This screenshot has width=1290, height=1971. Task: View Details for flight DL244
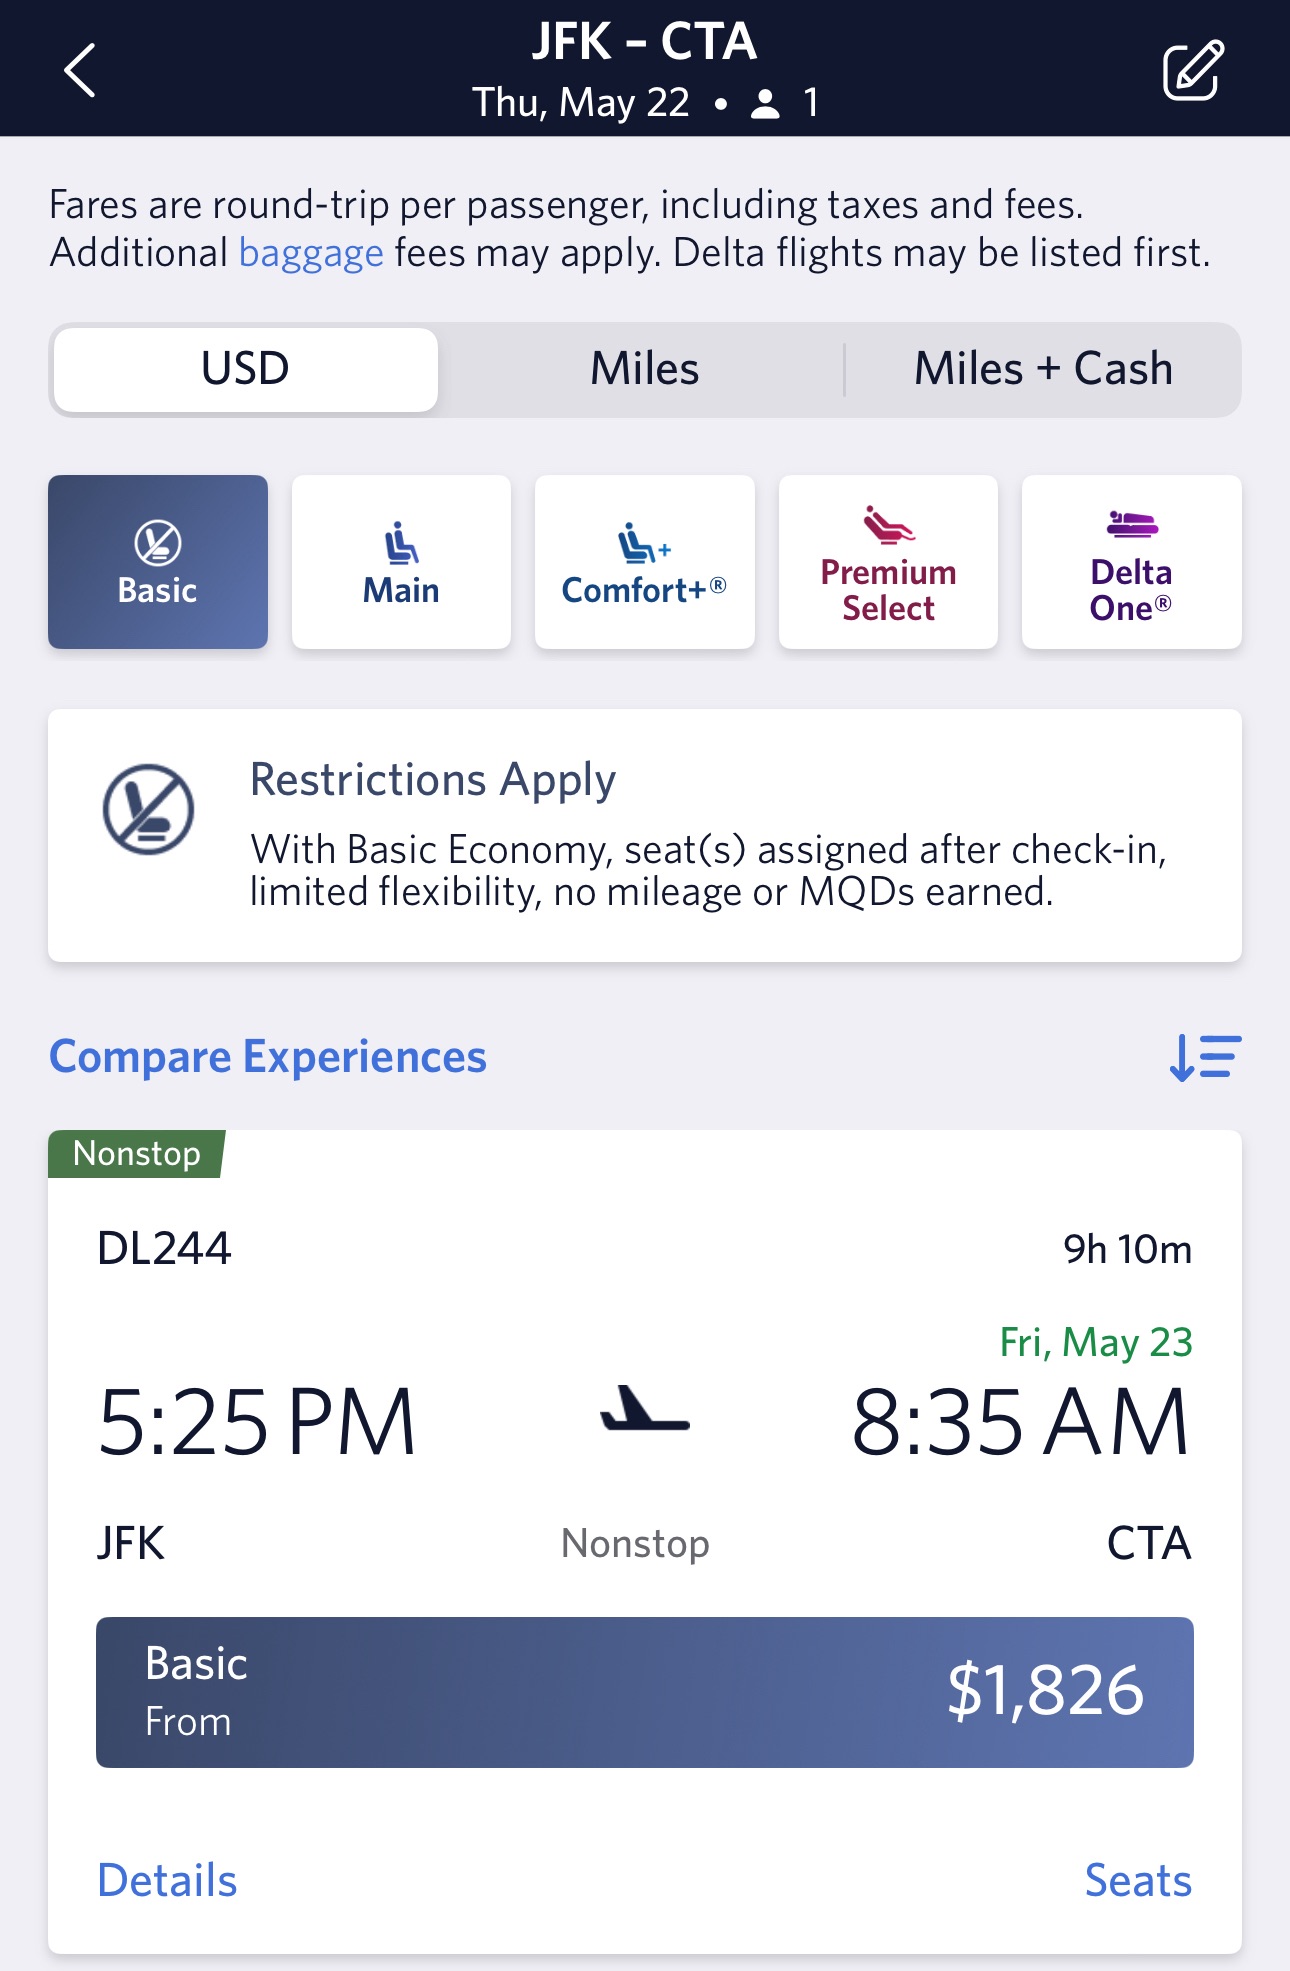pos(167,1880)
